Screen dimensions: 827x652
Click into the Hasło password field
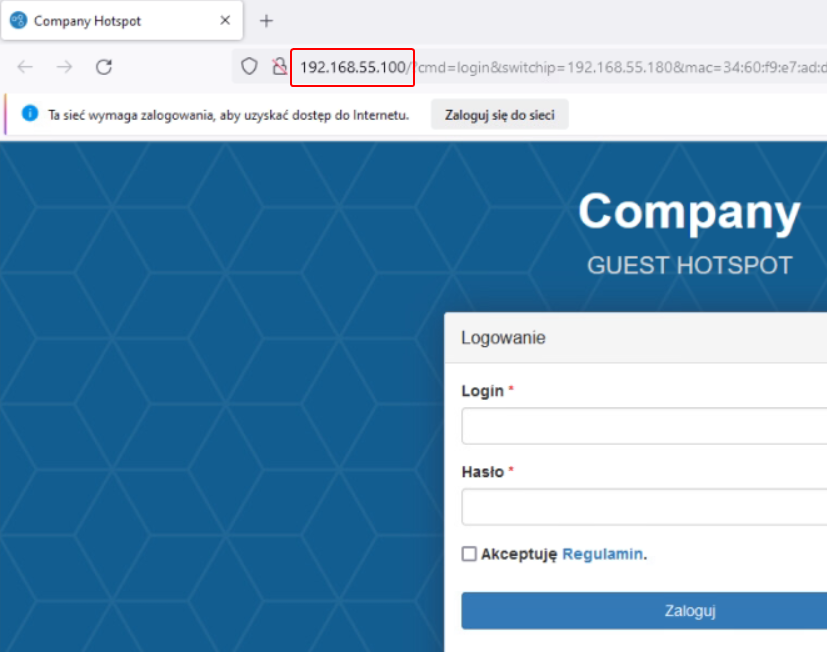[x=644, y=507]
